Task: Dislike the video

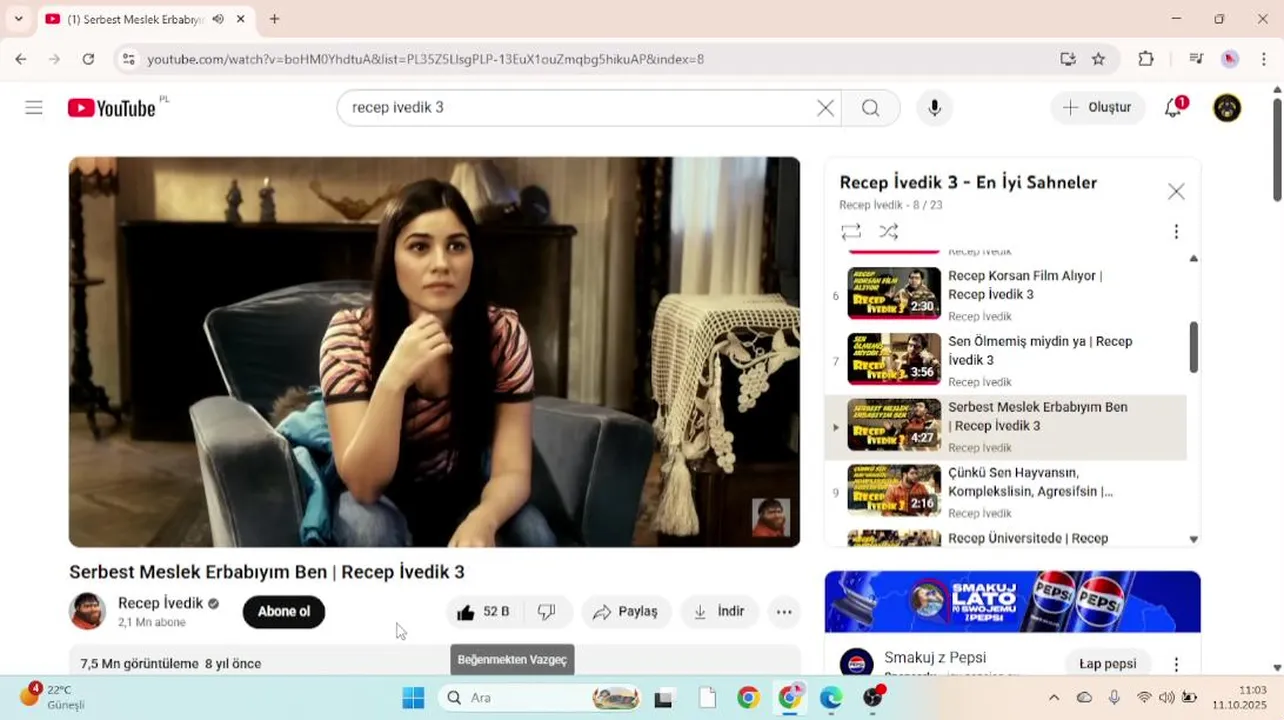Action: [x=547, y=612]
